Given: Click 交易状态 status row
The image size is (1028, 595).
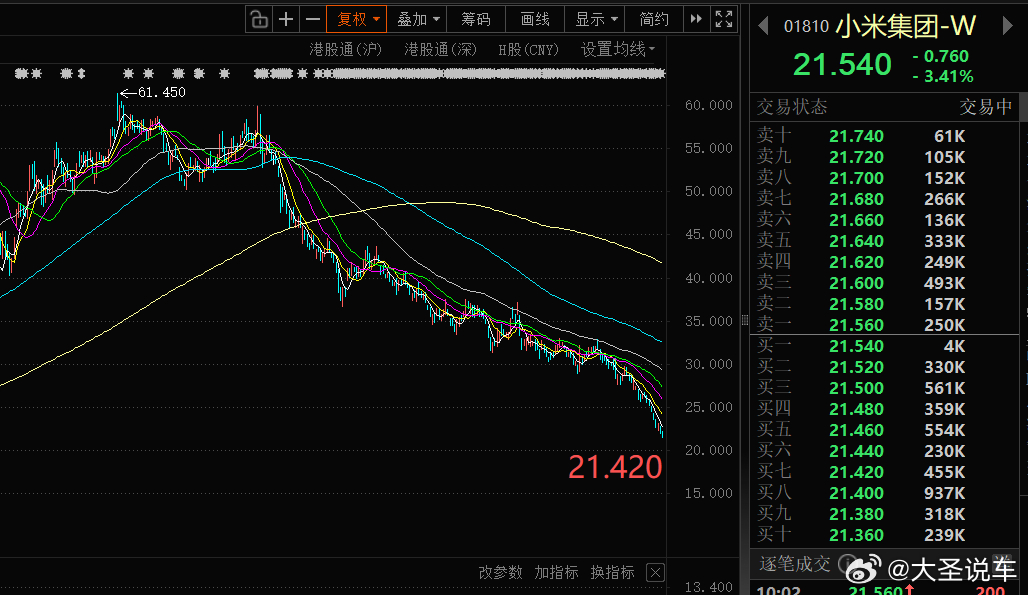Looking at the screenshot, I should tap(884, 107).
